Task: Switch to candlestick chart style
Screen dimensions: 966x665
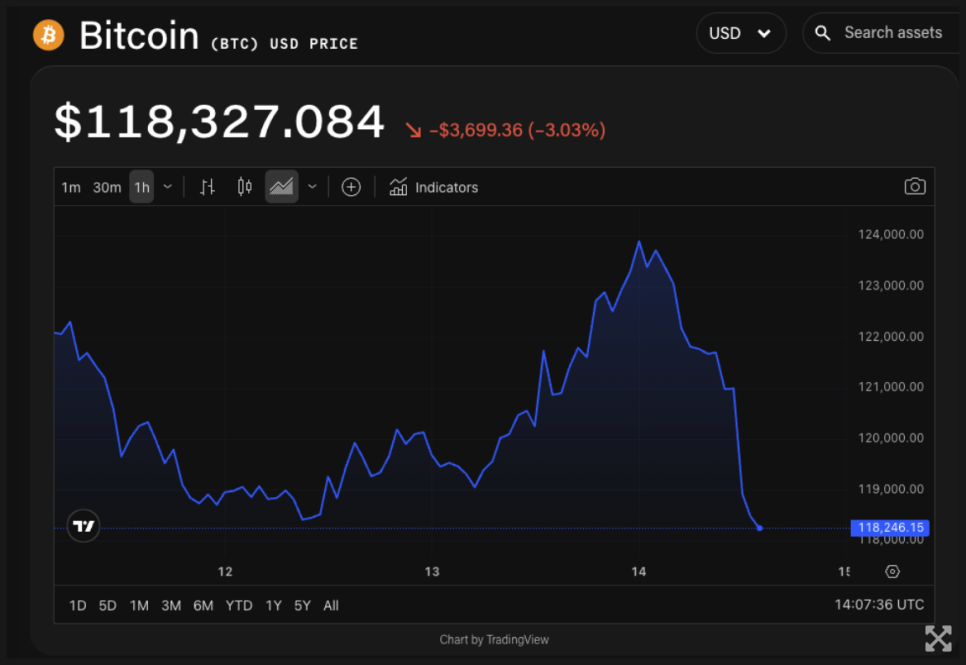Action: pos(245,187)
